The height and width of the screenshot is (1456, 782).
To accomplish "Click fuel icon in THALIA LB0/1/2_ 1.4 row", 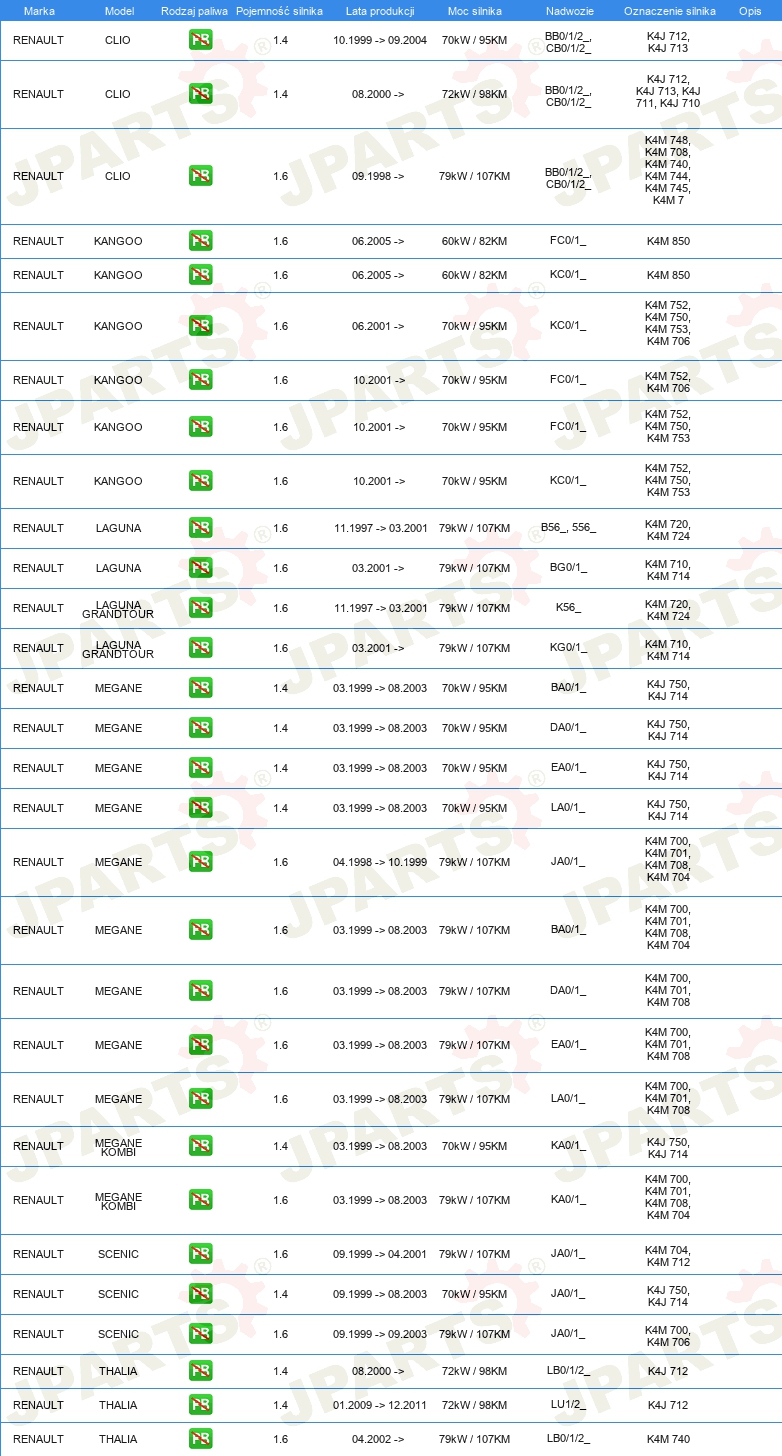I will 200,1371.
